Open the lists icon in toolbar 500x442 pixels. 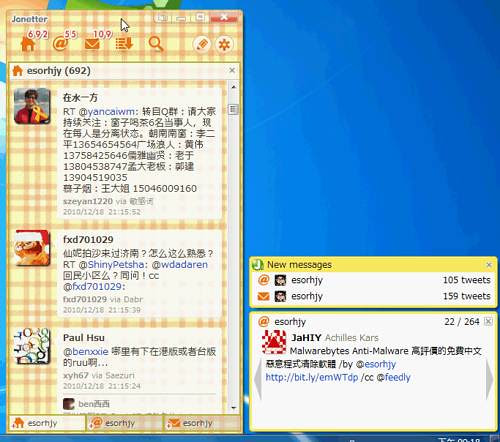point(124,44)
